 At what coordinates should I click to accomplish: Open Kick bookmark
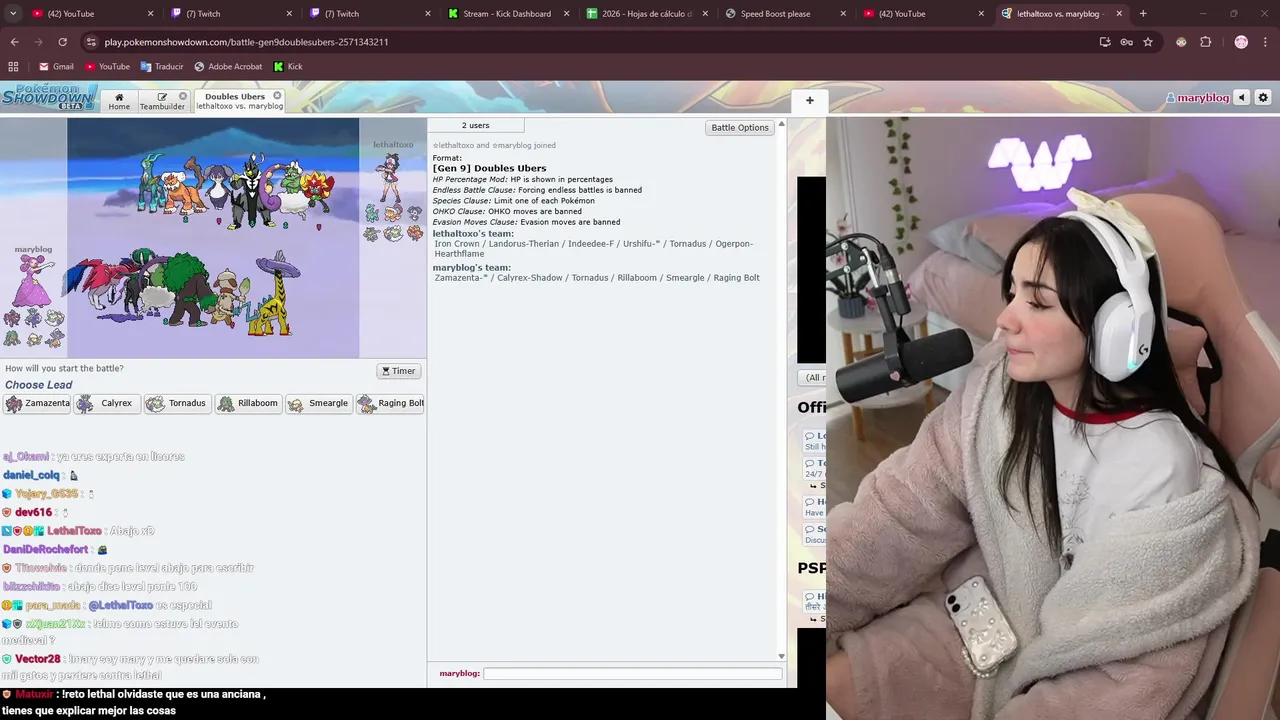click(288, 67)
